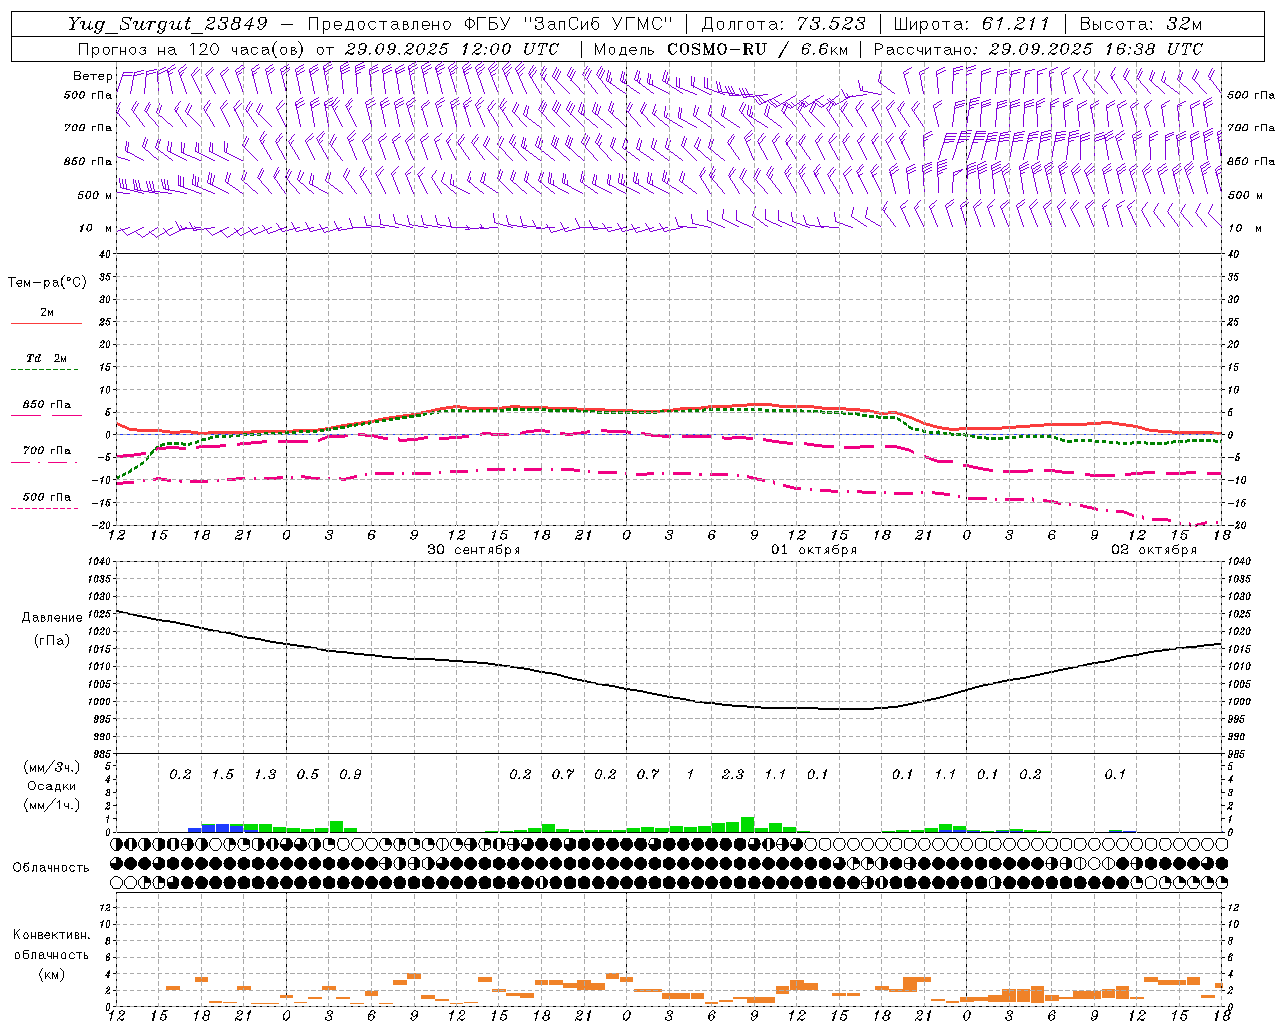Click the right pressure axis value 985
Viewport: 1280px width, 1024px height.
[1237, 755]
